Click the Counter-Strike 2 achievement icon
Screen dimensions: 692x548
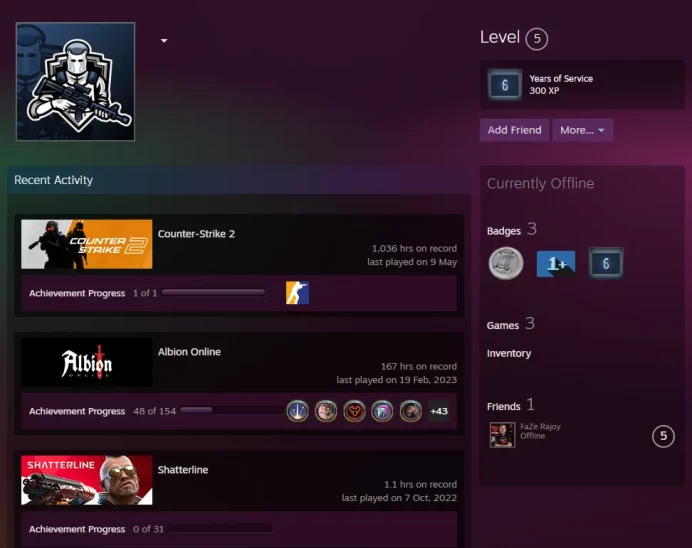[297, 293]
